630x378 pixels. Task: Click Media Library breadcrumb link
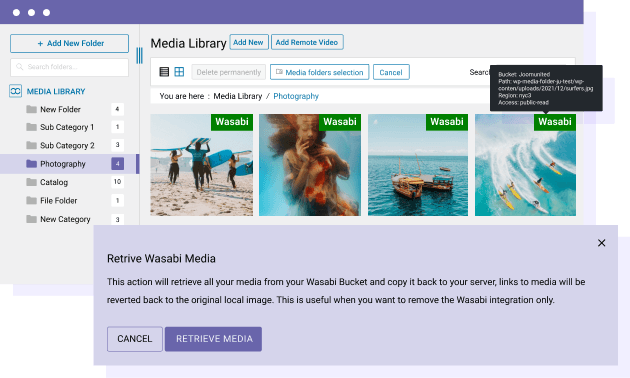pyautogui.click(x=237, y=96)
